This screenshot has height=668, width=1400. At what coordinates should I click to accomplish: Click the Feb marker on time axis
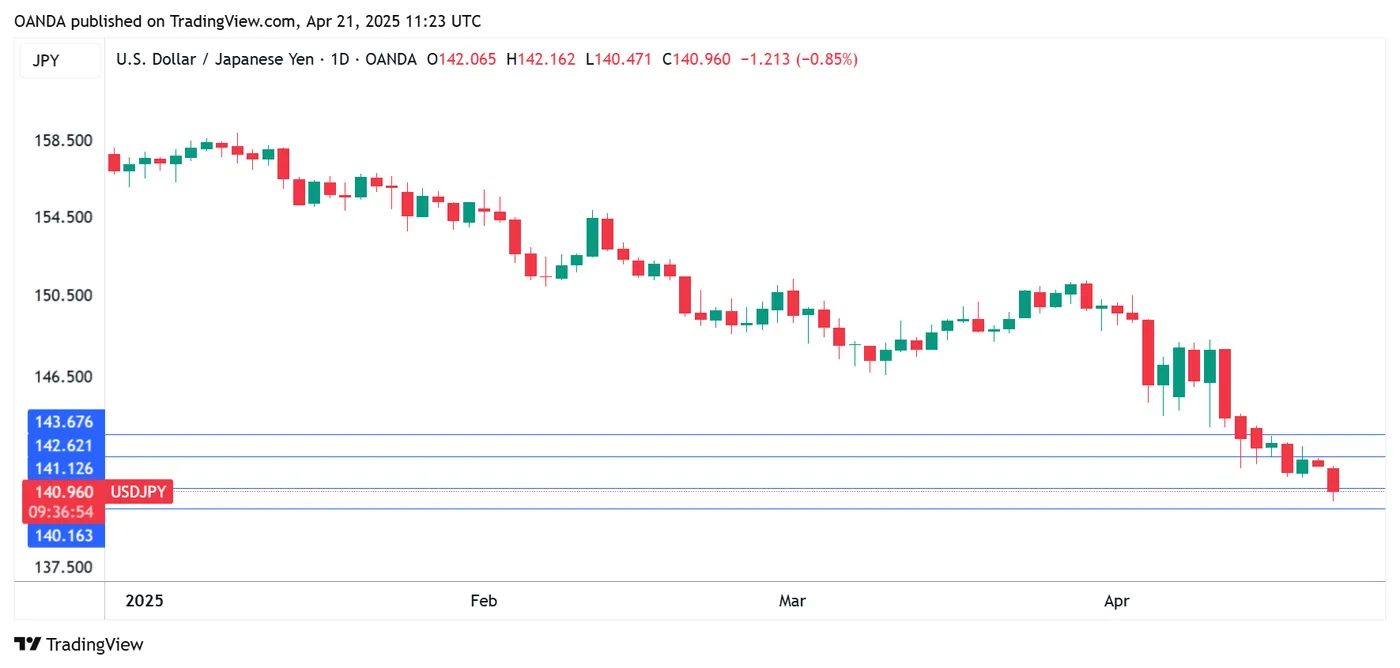pos(483,601)
